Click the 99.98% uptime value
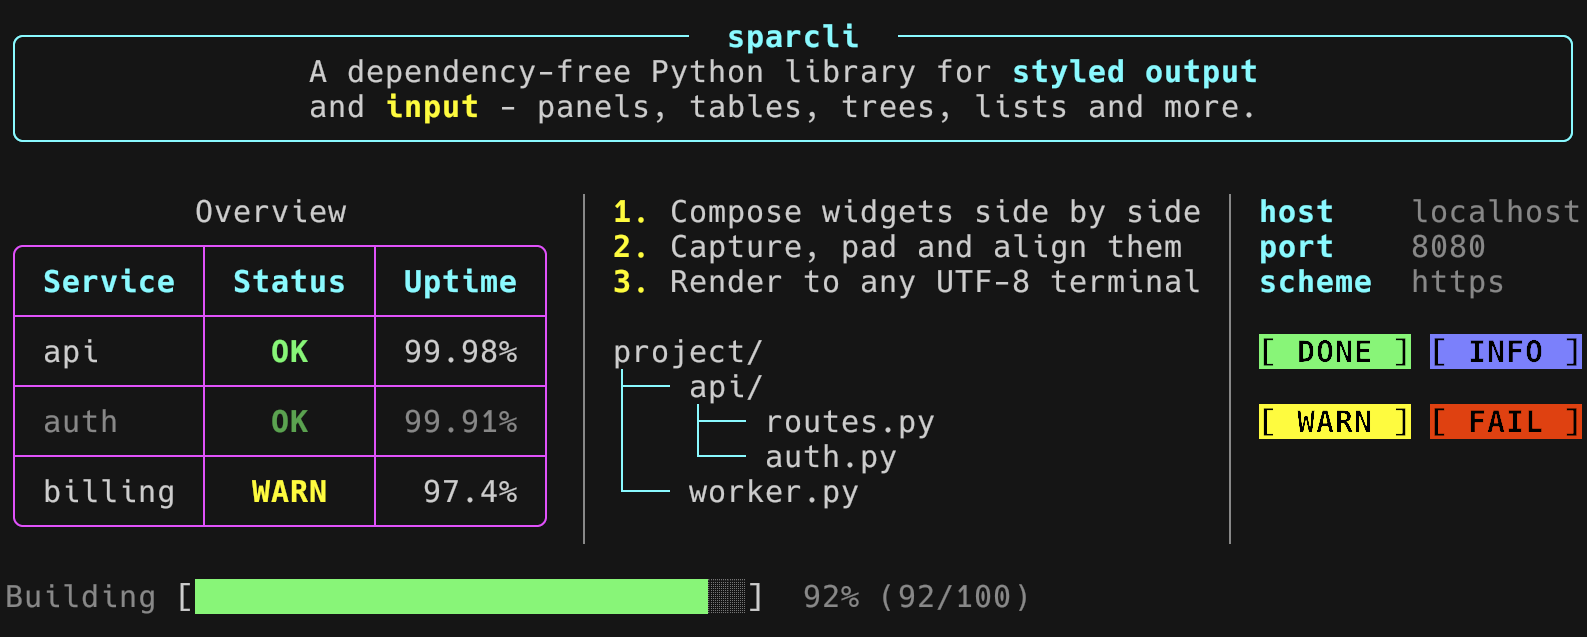The height and width of the screenshot is (637, 1587). pos(460,352)
